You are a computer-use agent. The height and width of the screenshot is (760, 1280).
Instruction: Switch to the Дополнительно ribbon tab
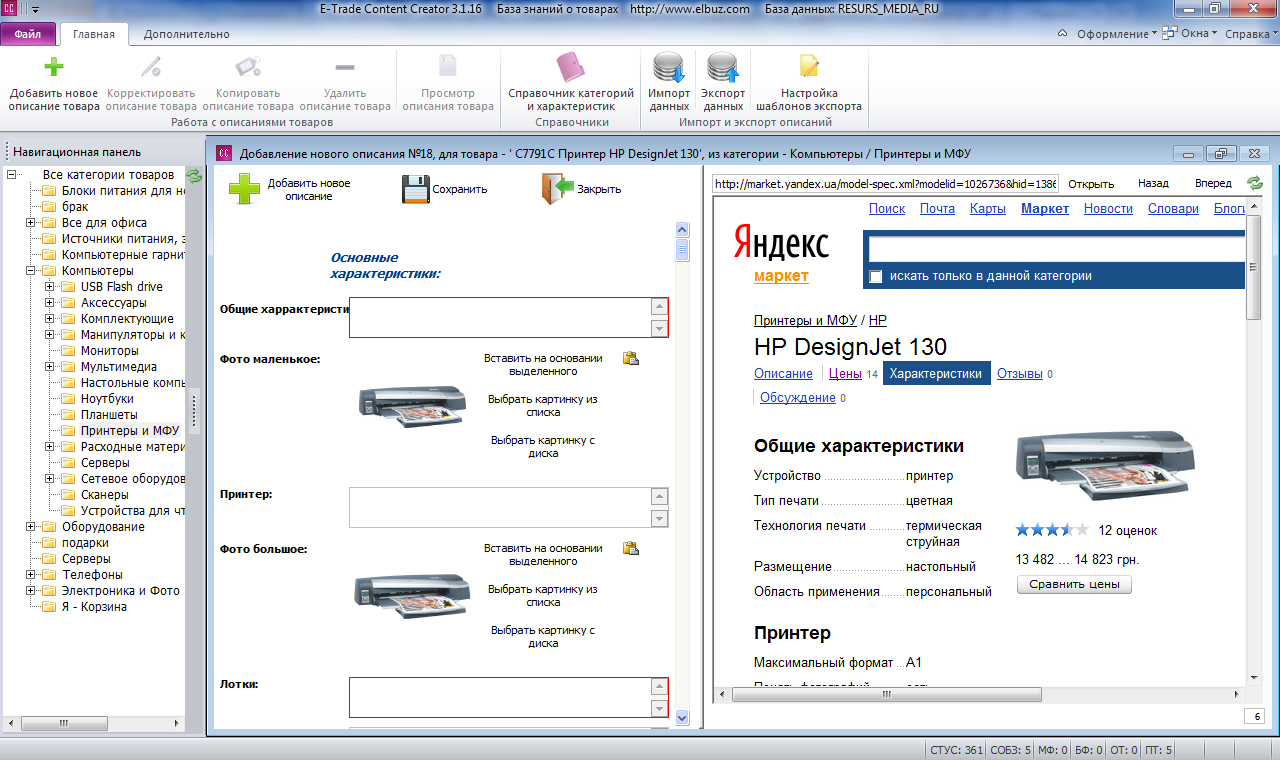[187, 34]
